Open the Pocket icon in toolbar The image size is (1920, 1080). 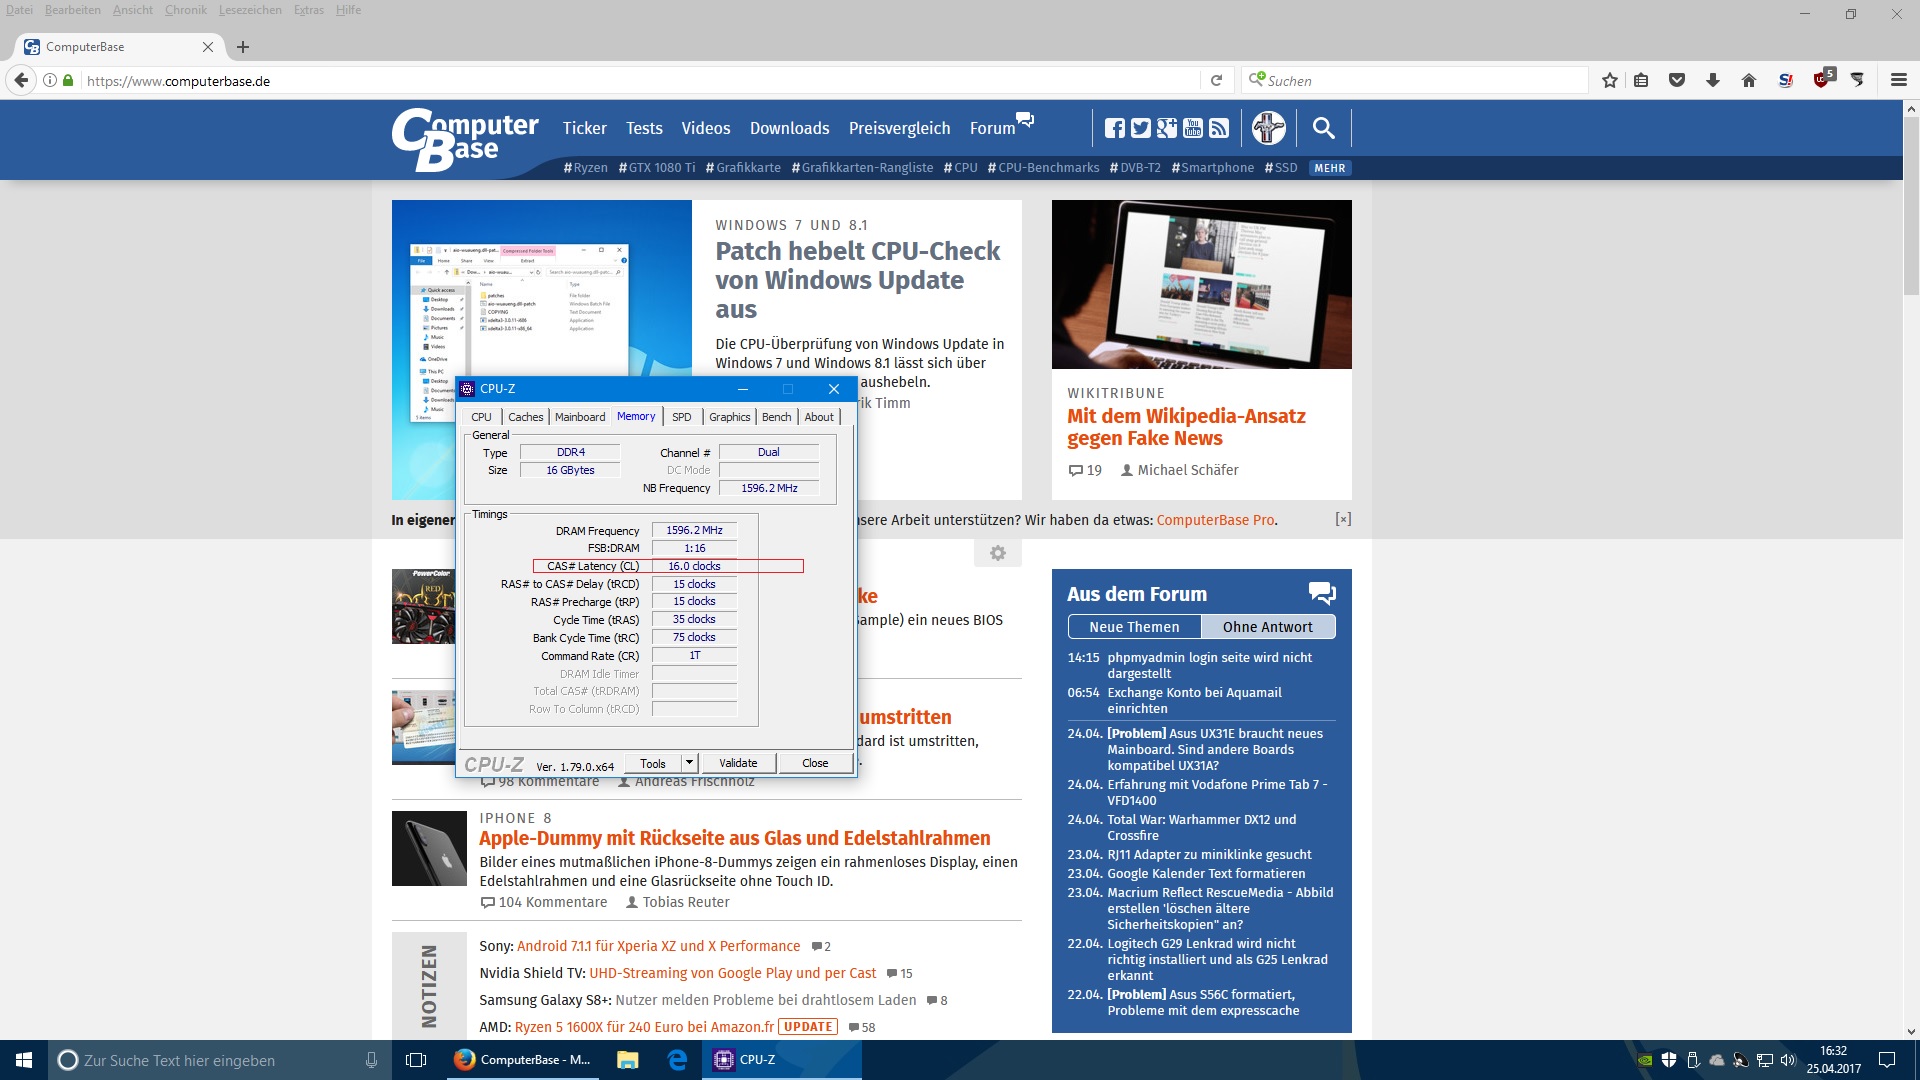click(x=1677, y=81)
